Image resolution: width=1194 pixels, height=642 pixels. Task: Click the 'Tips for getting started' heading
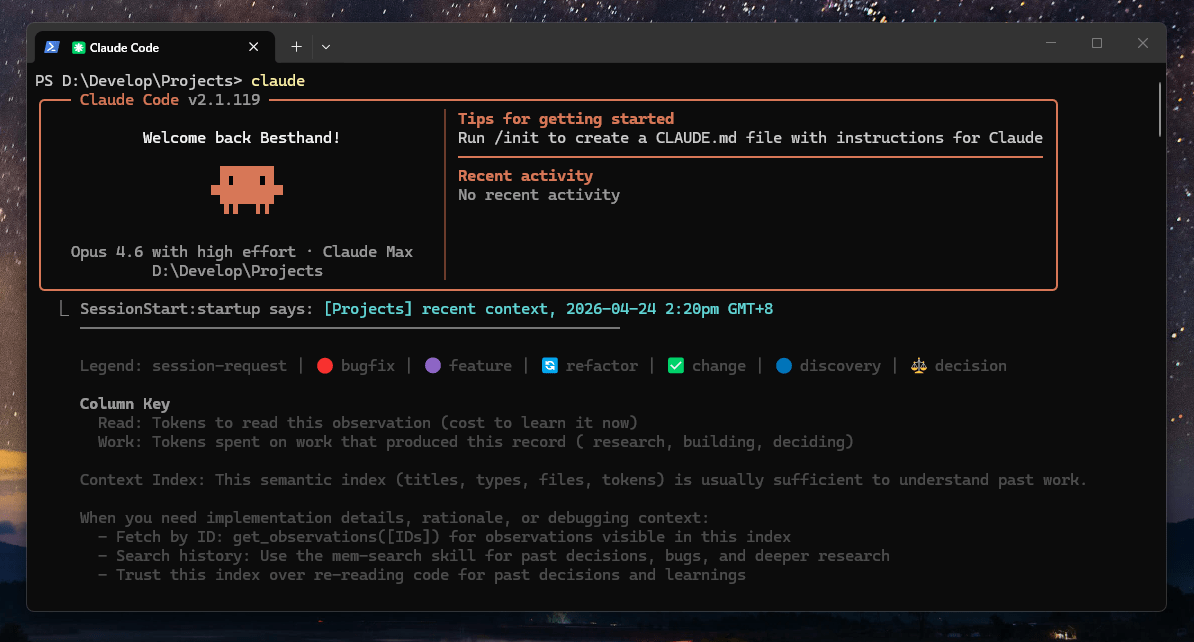566,119
